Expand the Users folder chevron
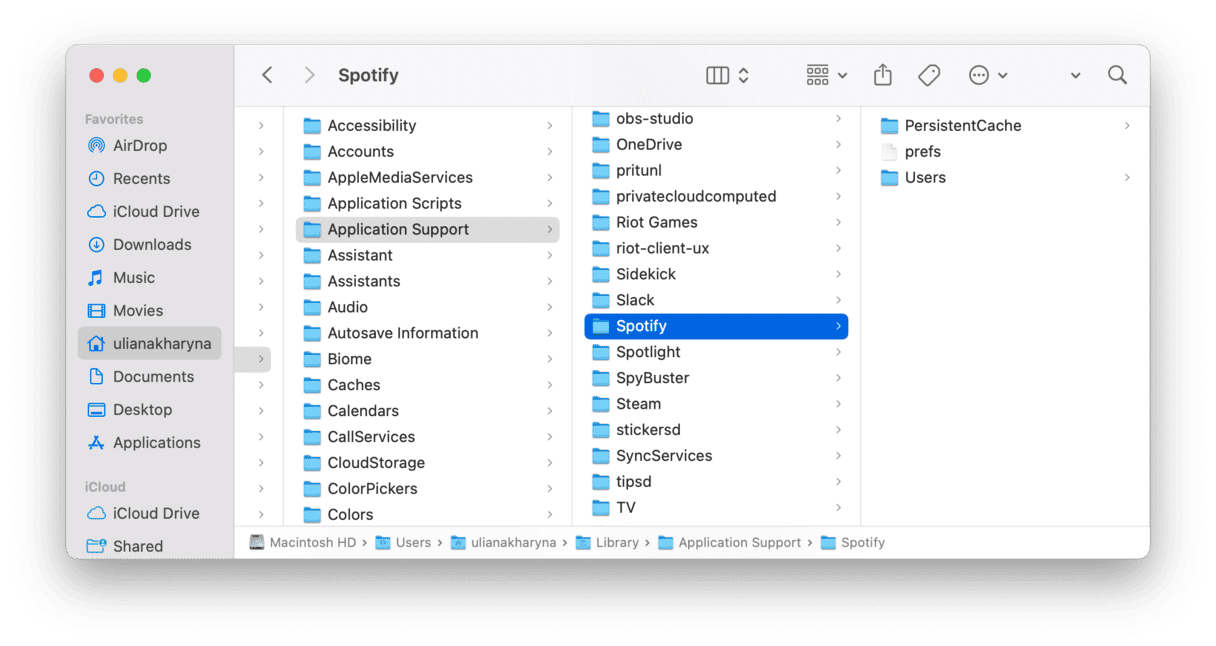1216x646 pixels. tap(1127, 177)
